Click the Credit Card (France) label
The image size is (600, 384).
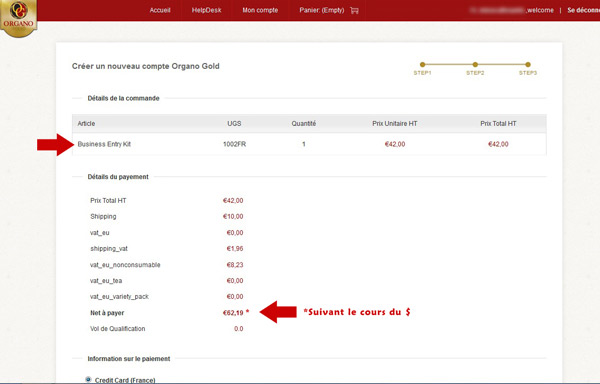[x=125, y=380]
